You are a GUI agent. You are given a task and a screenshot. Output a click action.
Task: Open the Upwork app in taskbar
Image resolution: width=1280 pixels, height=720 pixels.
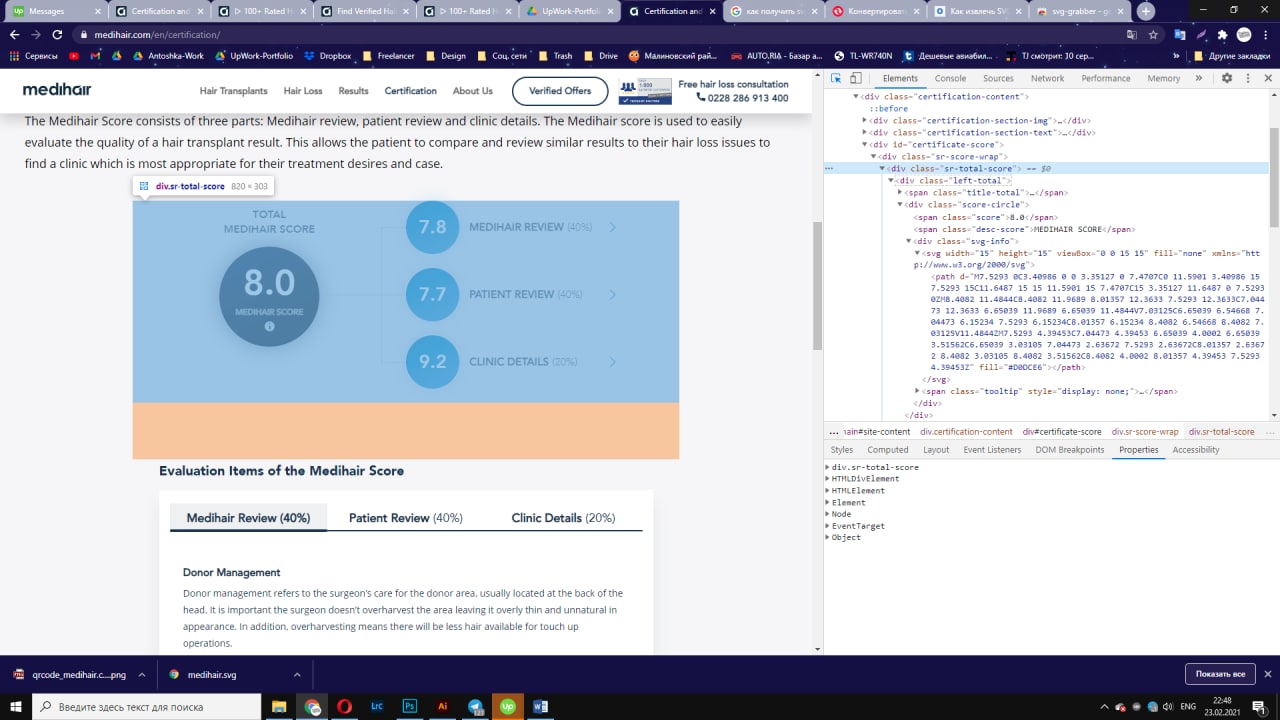(508, 705)
